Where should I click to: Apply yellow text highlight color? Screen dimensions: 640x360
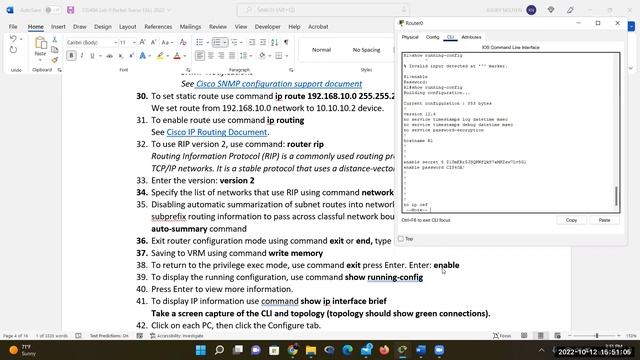160,56
